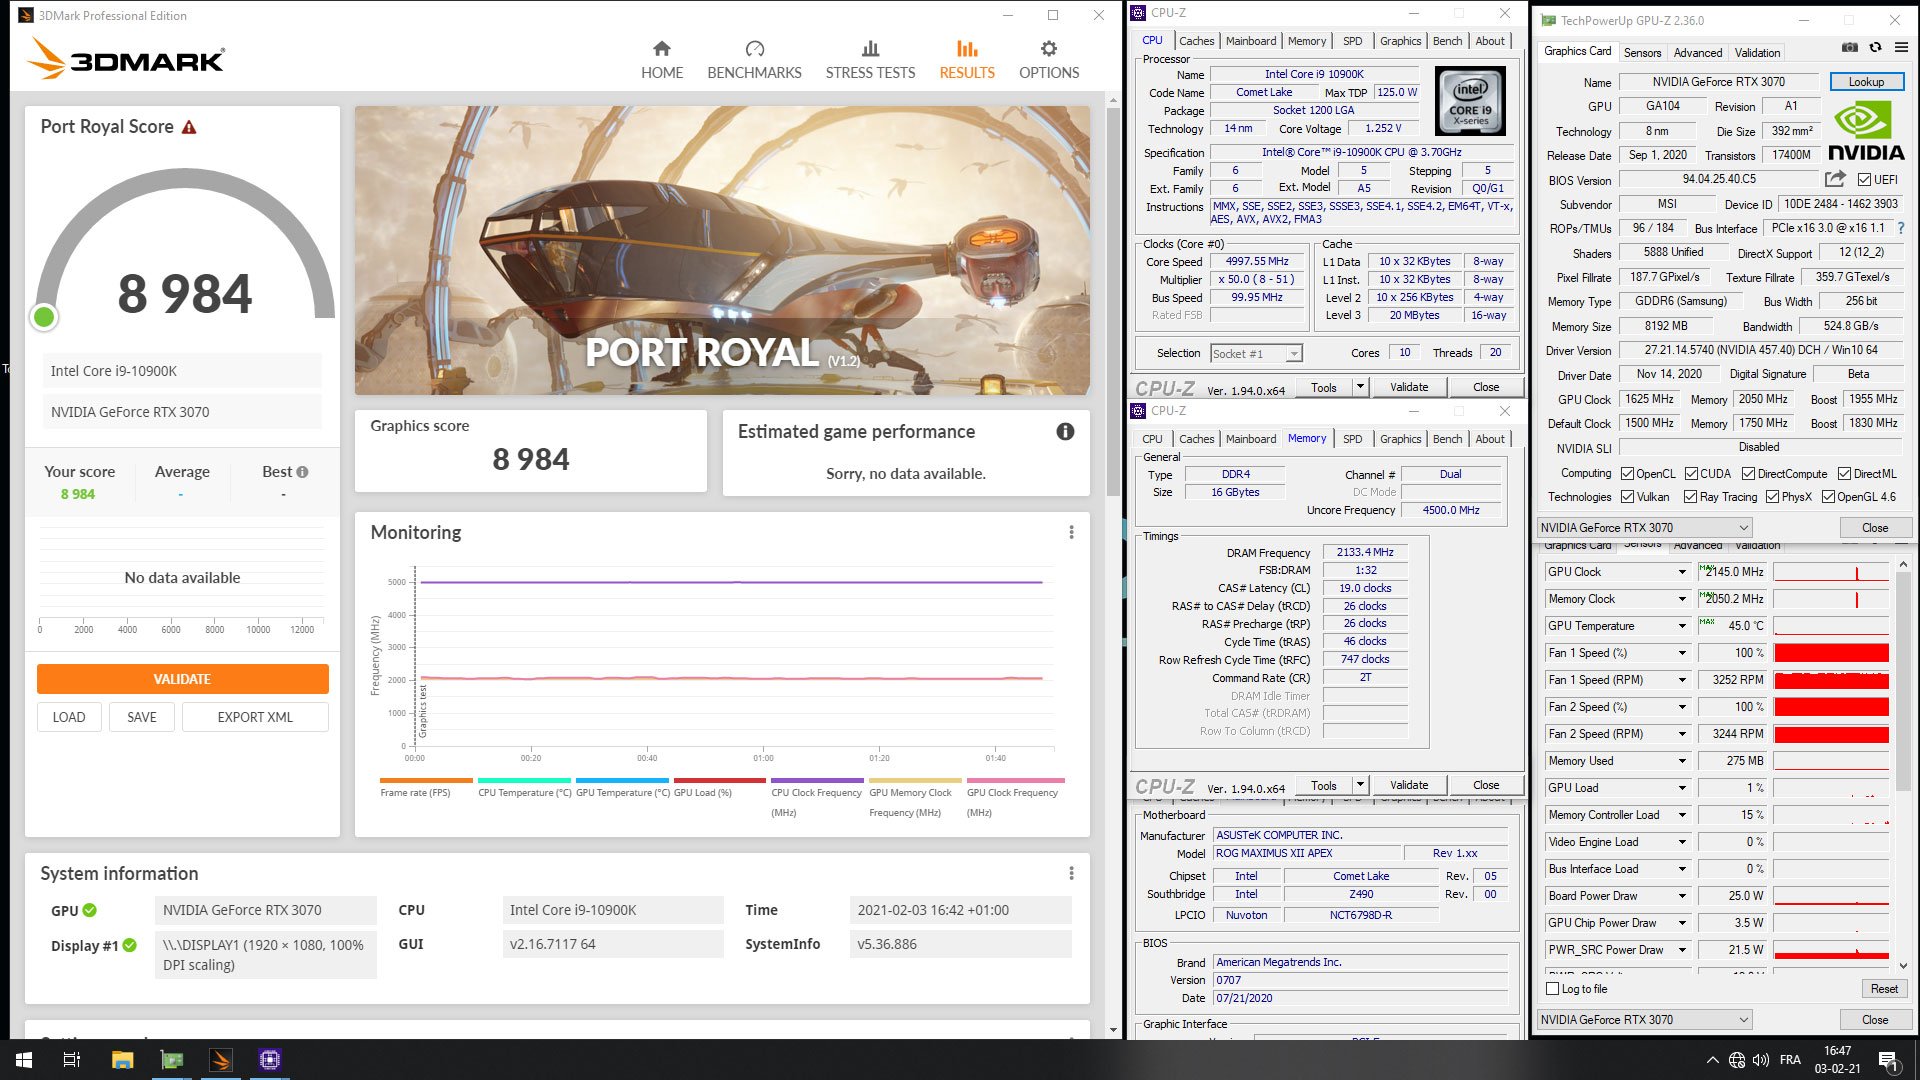Switch to the Sensors tab in GPU-Z
1920x1080 pixels.
click(x=1642, y=53)
